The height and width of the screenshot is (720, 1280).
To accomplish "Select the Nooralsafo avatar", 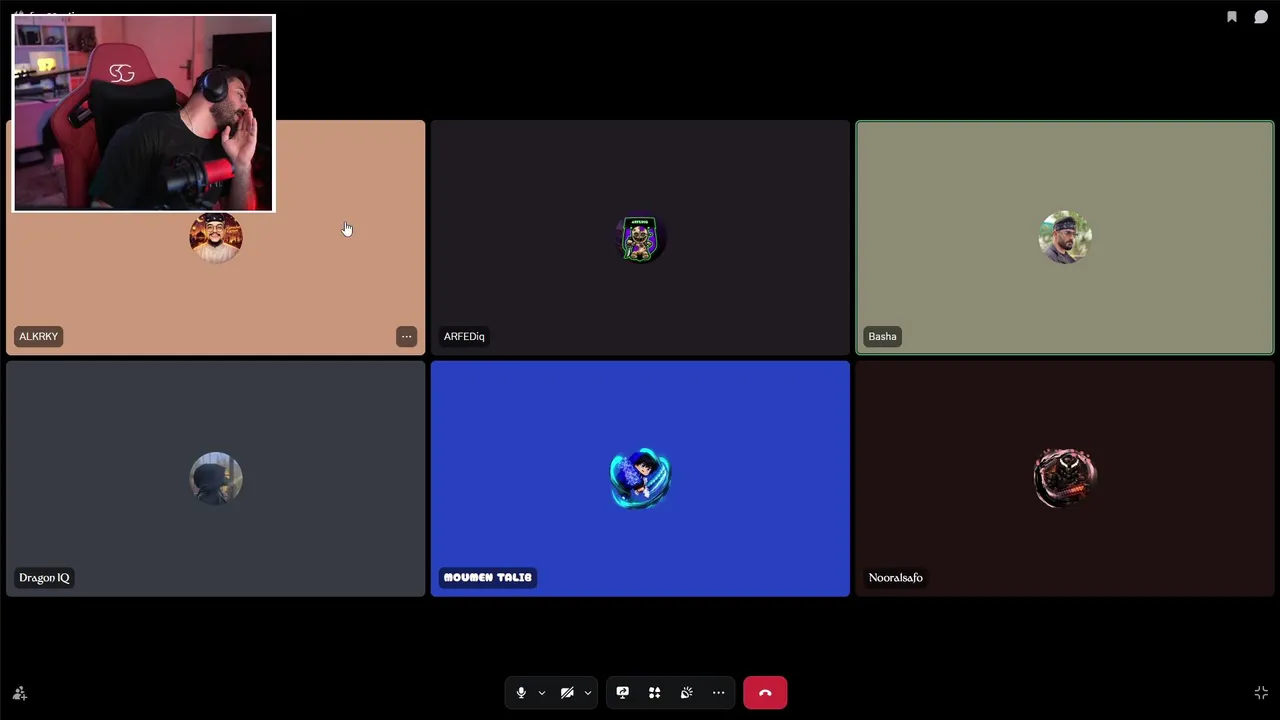I will [x=1065, y=478].
